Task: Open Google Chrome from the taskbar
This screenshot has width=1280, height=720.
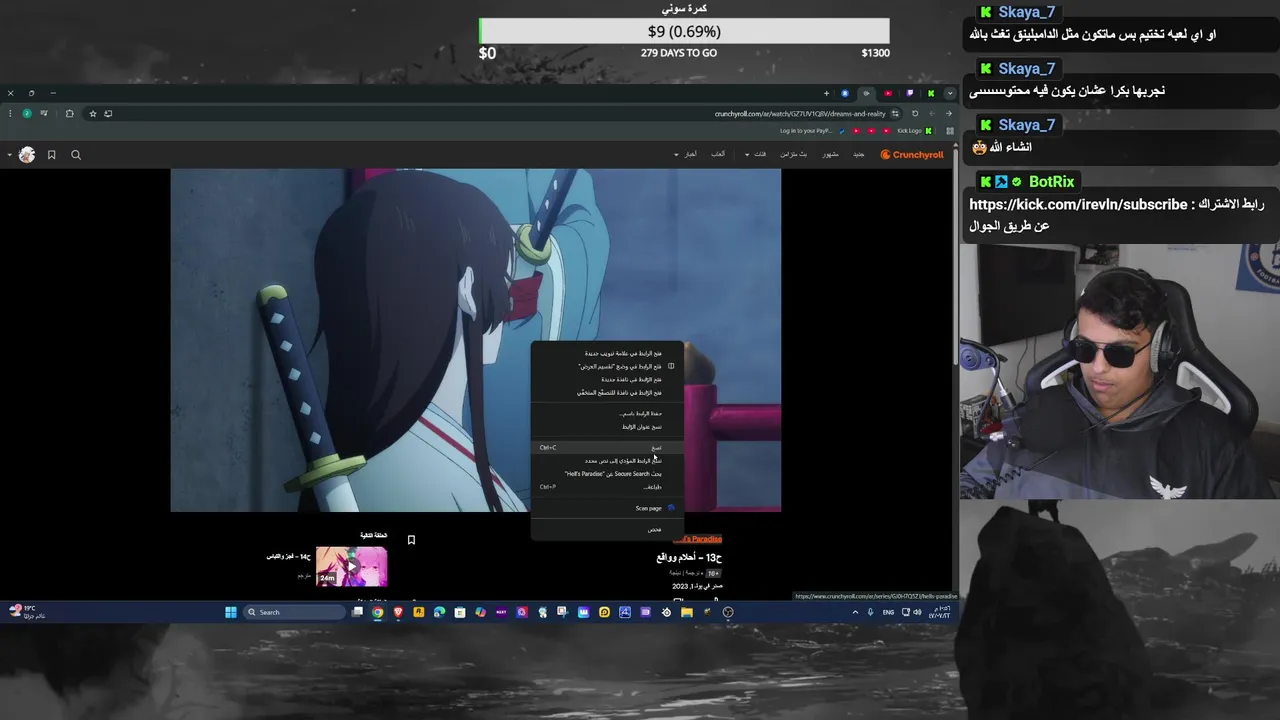Action: click(x=378, y=612)
